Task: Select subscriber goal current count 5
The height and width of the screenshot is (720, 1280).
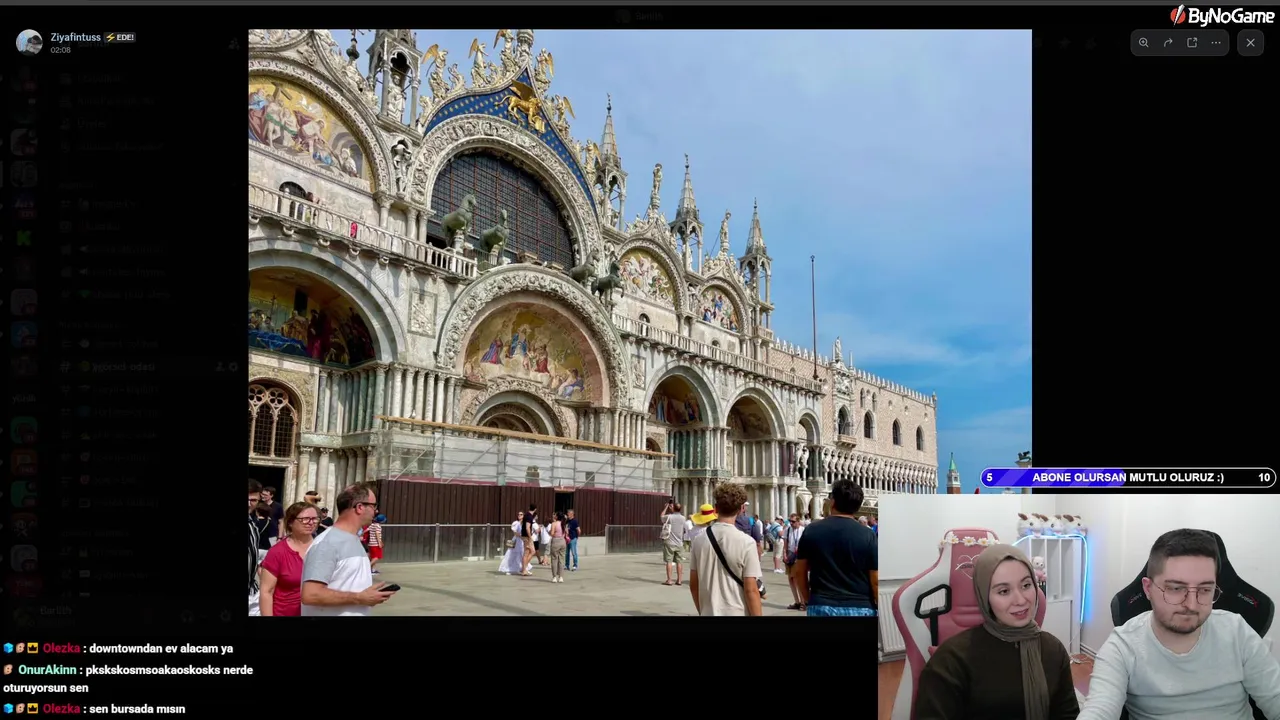Action: pos(989,477)
